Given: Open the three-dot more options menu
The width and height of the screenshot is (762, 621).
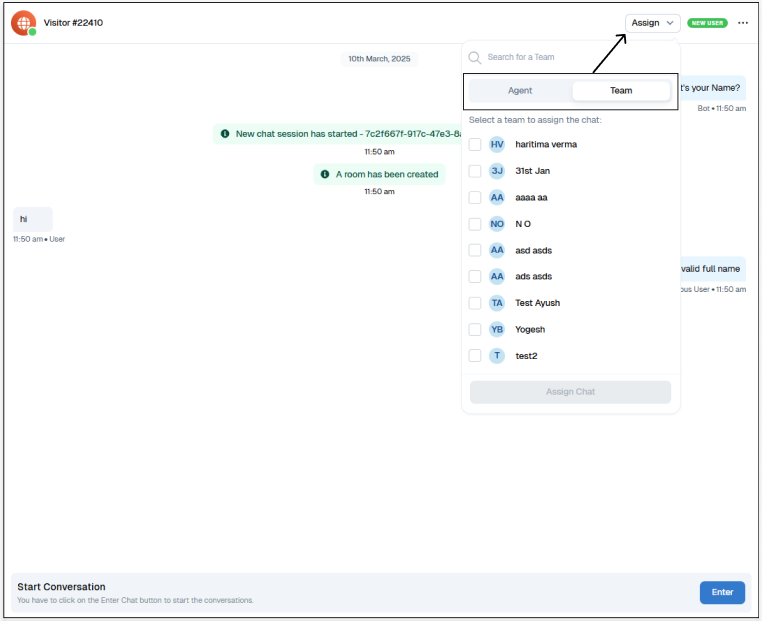Looking at the screenshot, I should tap(743, 23).
